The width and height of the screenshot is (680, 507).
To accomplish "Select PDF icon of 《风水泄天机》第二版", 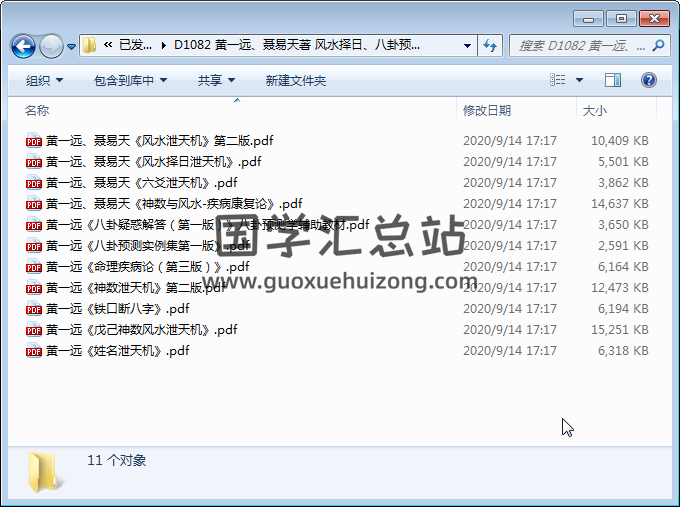I will [34, 141].
